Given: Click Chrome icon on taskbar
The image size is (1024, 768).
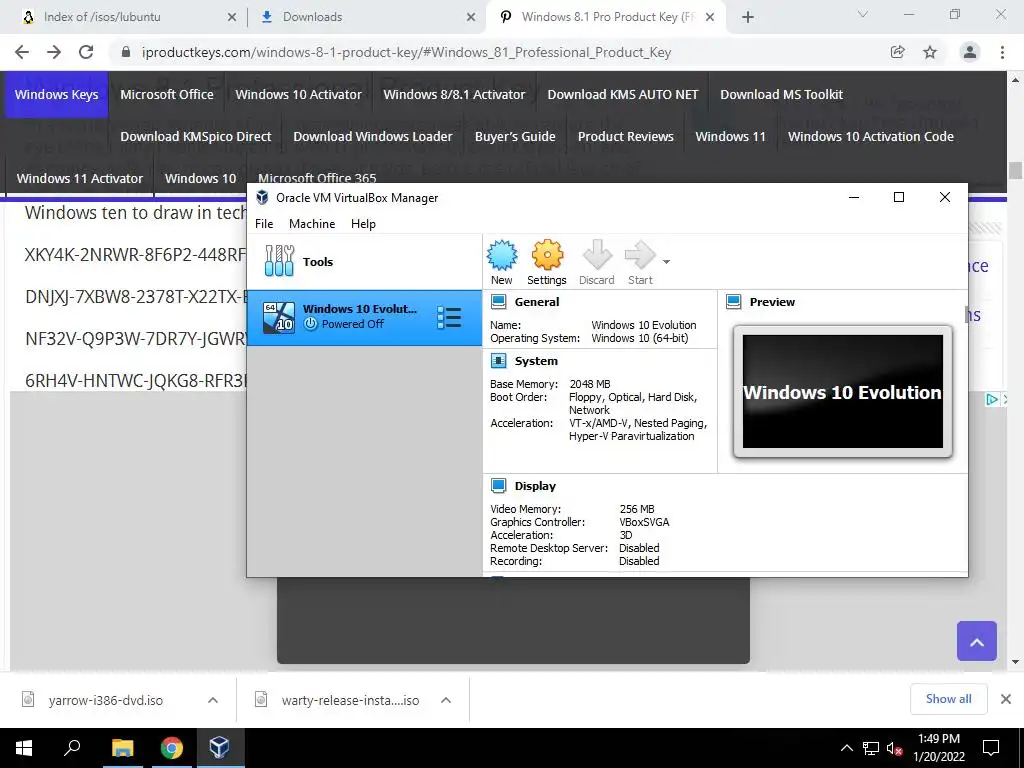Looking at the screenshot, I should [171, 748].
